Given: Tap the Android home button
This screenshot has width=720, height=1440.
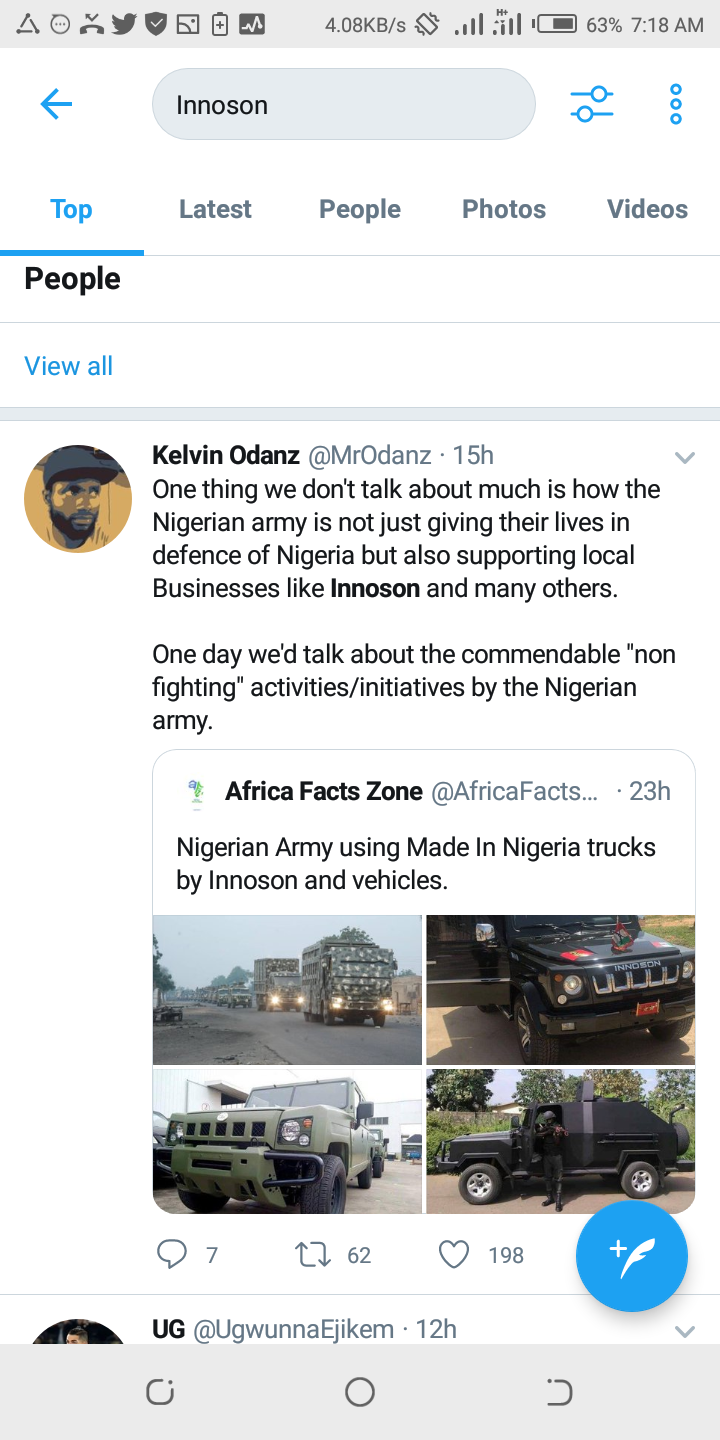Looking at the screenshot, I should point(360,1391).
